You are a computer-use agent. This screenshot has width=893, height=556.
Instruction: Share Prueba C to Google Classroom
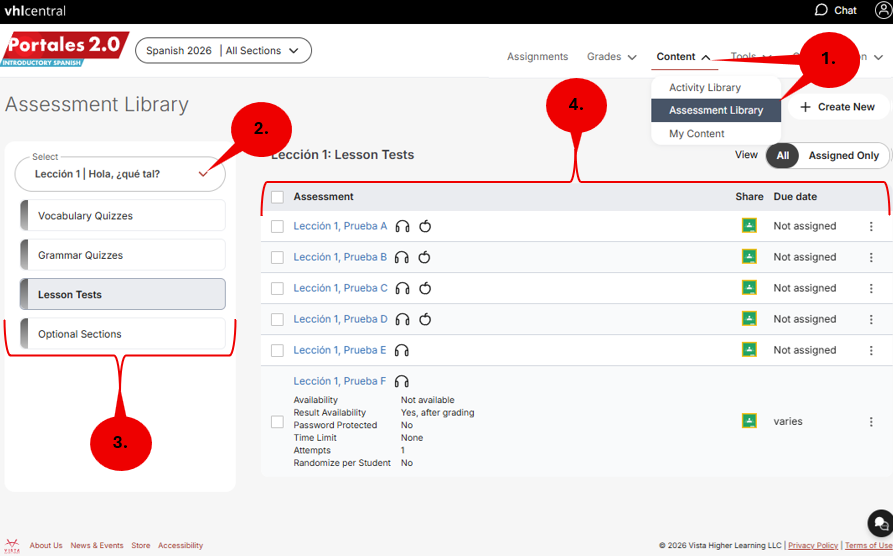[x=749, y=288]
